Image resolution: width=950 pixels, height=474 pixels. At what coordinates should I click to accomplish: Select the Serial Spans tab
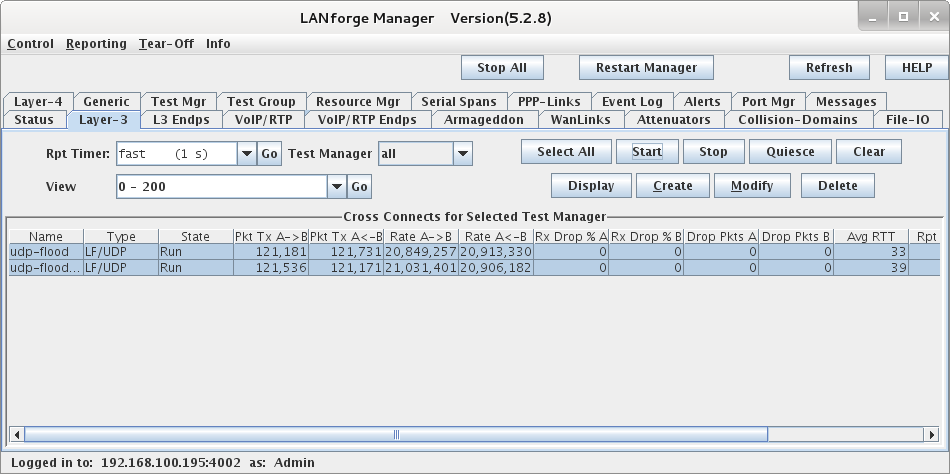tap(459, 101)
